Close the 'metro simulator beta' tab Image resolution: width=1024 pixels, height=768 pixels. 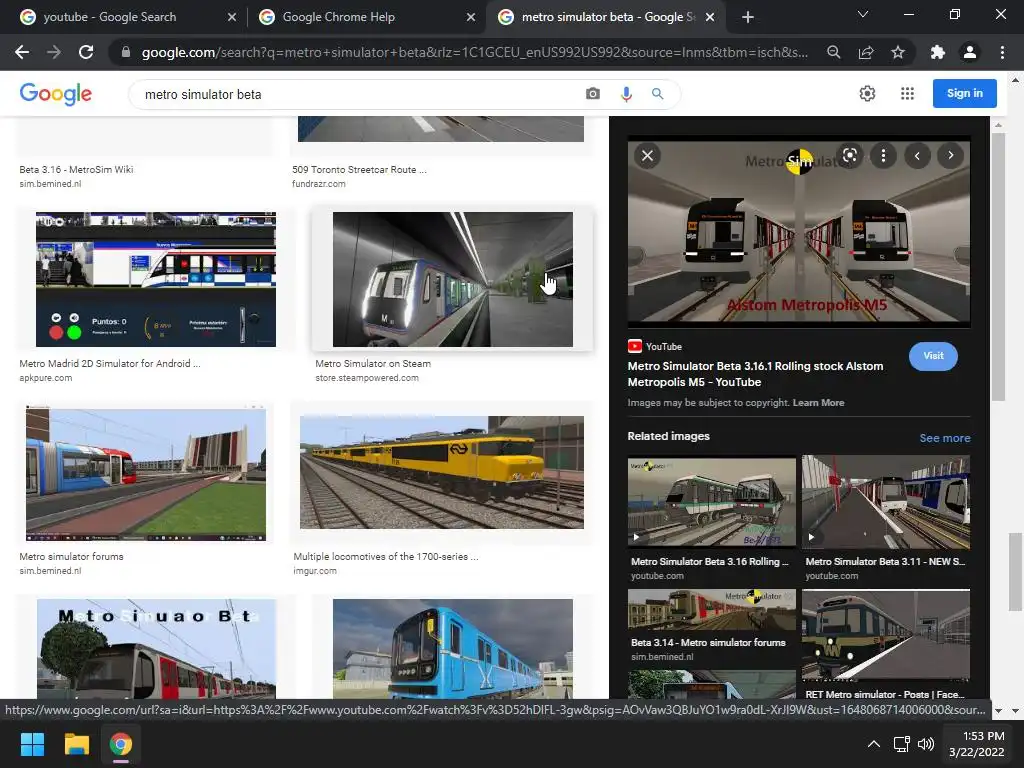[710, 17]
